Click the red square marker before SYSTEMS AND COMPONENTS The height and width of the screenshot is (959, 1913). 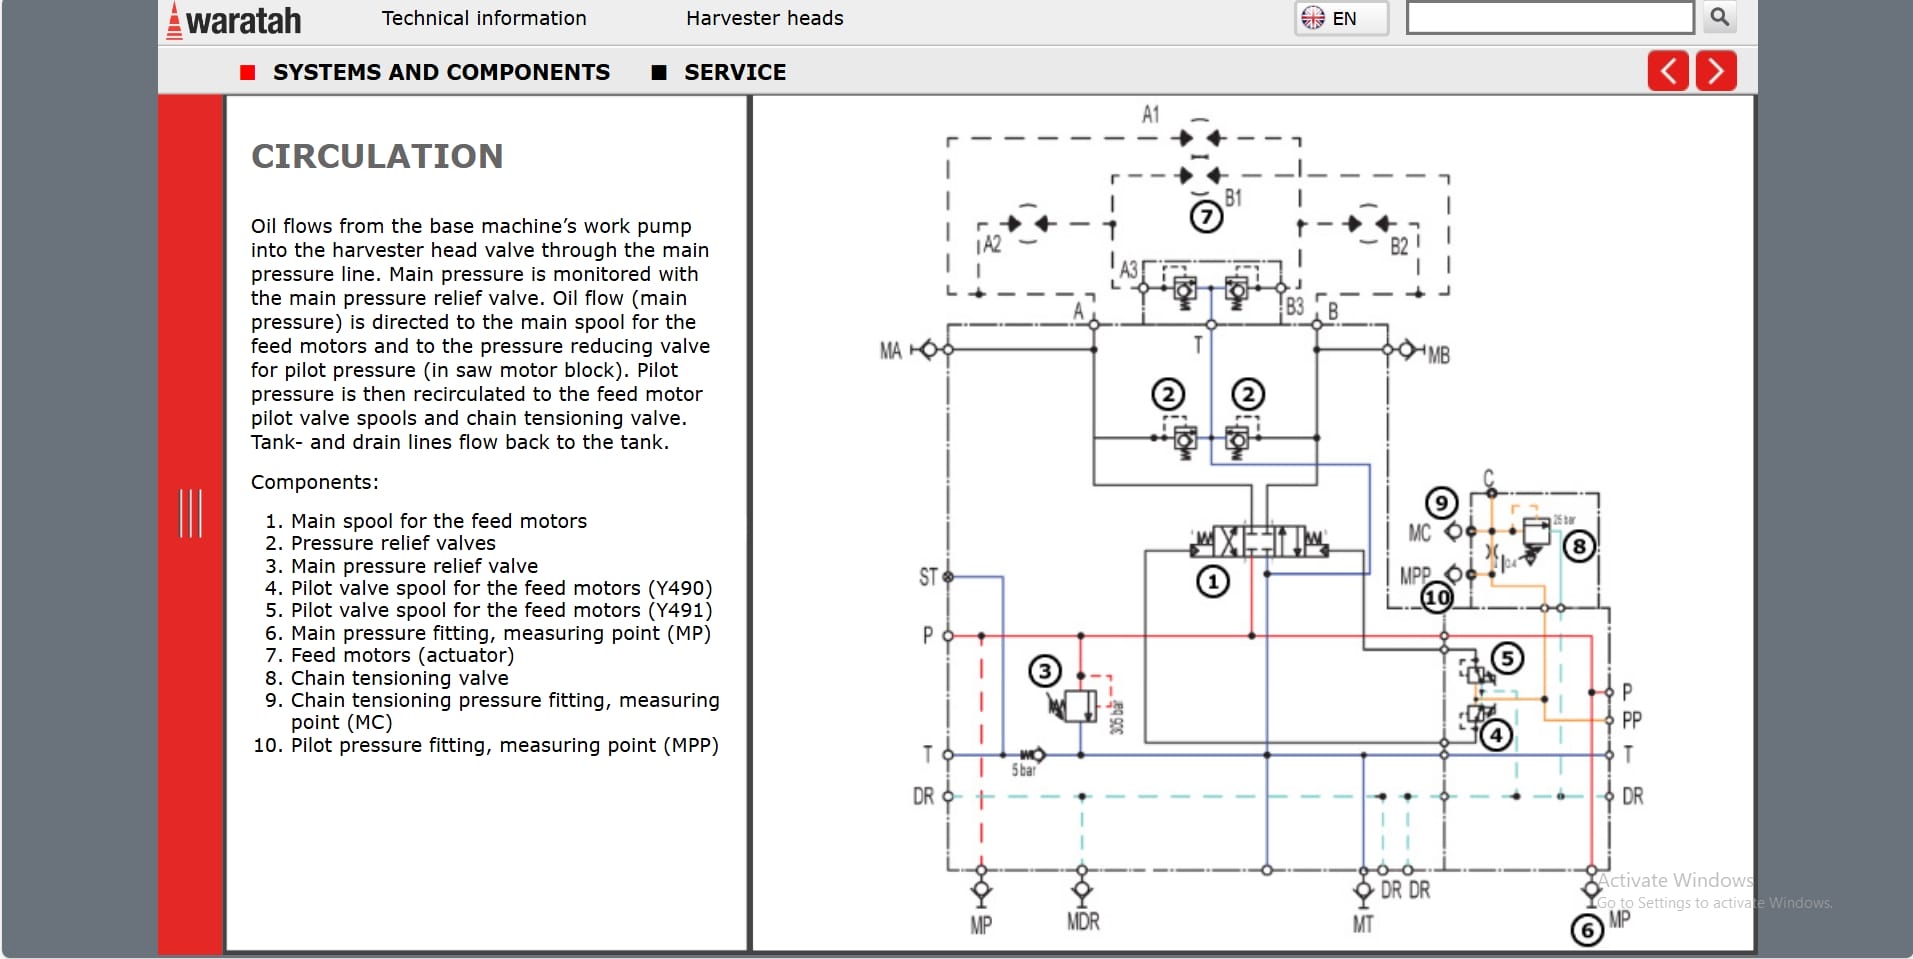(249, 72)
